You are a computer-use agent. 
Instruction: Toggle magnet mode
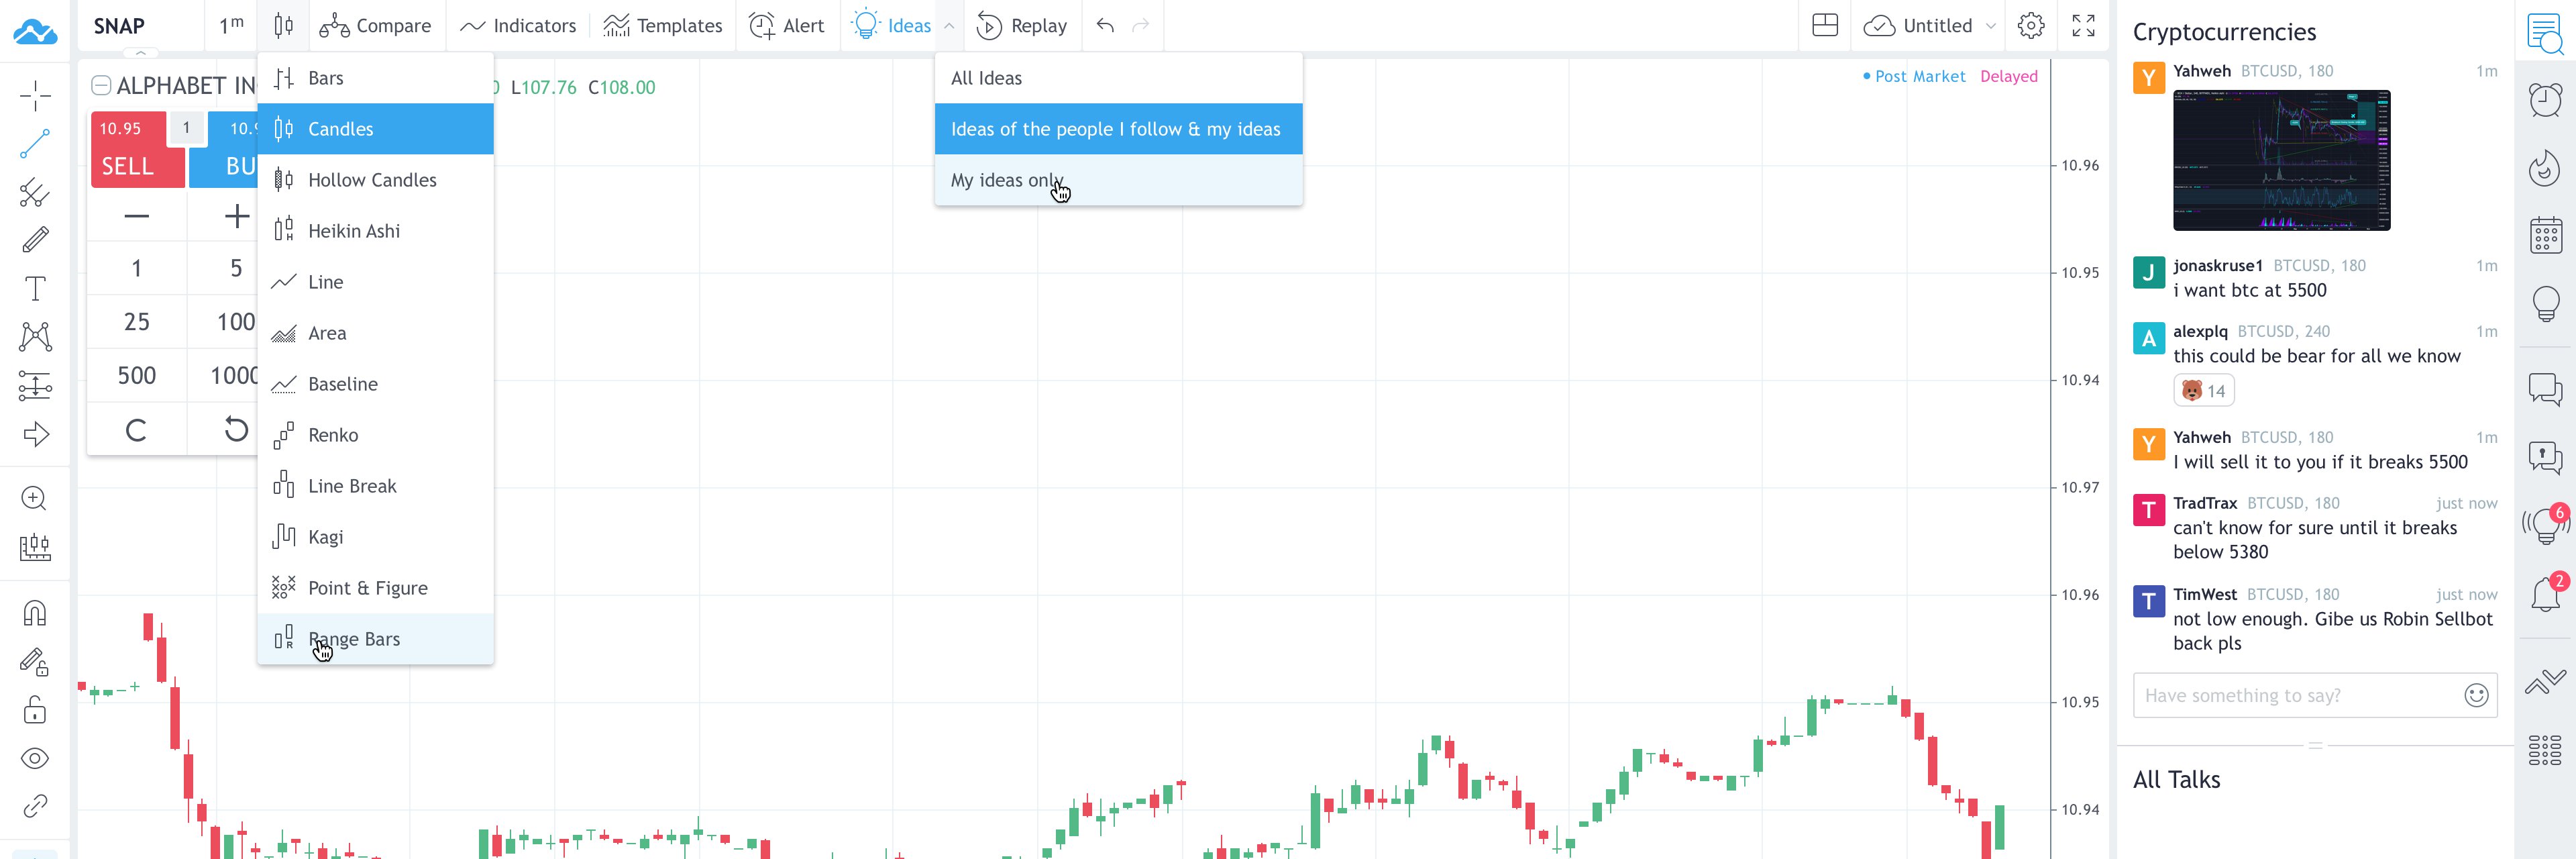(35, 612)
